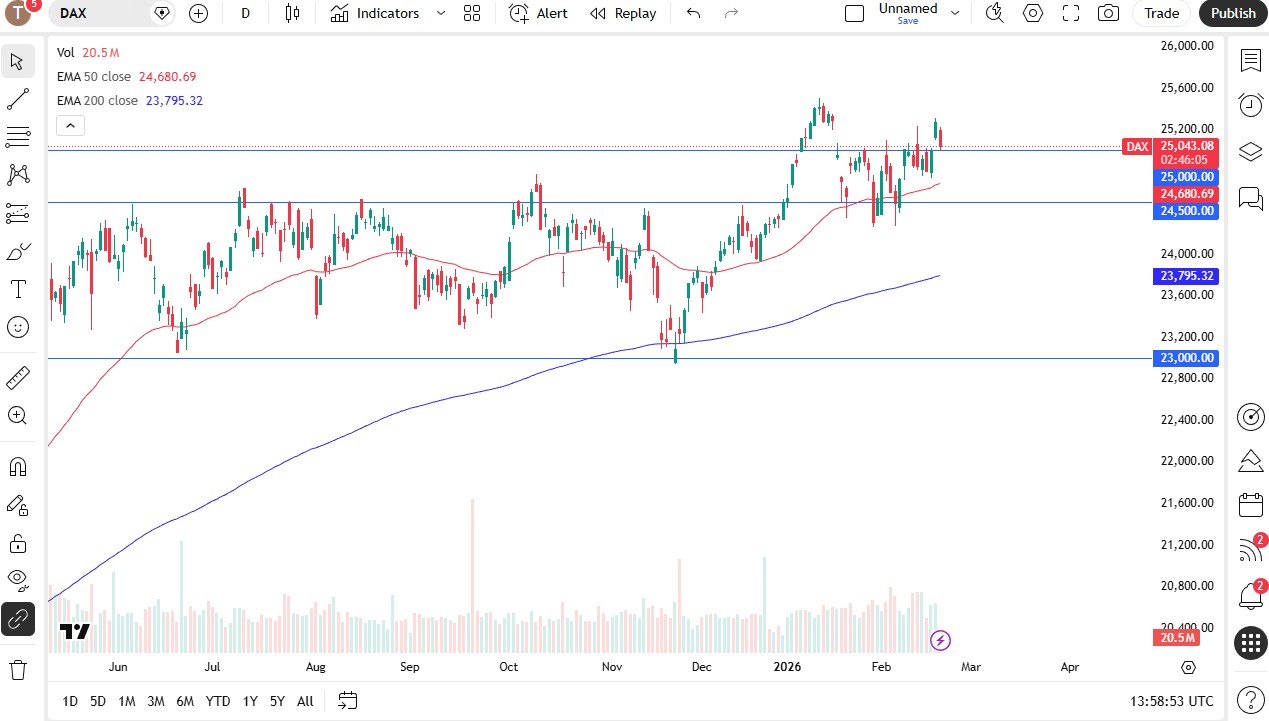Hide all drawings with eye icon
The width and height of the screenshot is (1269, 721).
click(17, 581)
